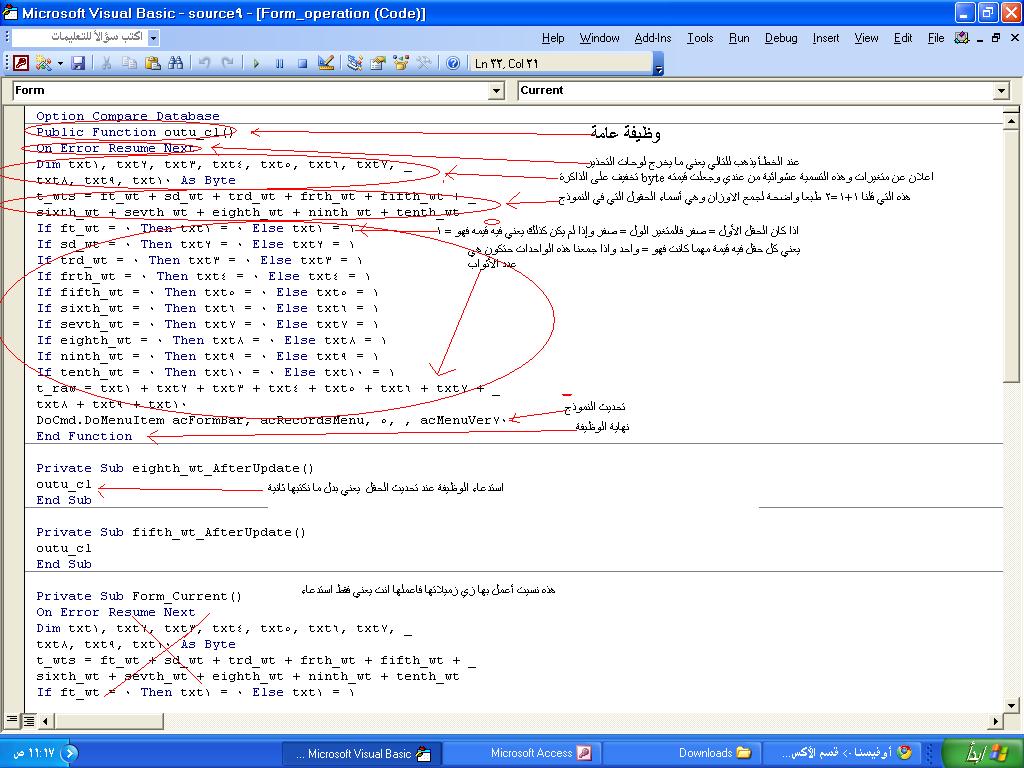1024x768 pixels.
Task: Open the Project Explorer icon
Action: point(355,63)
